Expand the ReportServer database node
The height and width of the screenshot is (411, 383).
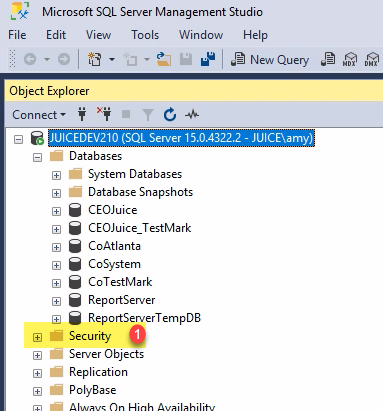(x=56, y=301)
